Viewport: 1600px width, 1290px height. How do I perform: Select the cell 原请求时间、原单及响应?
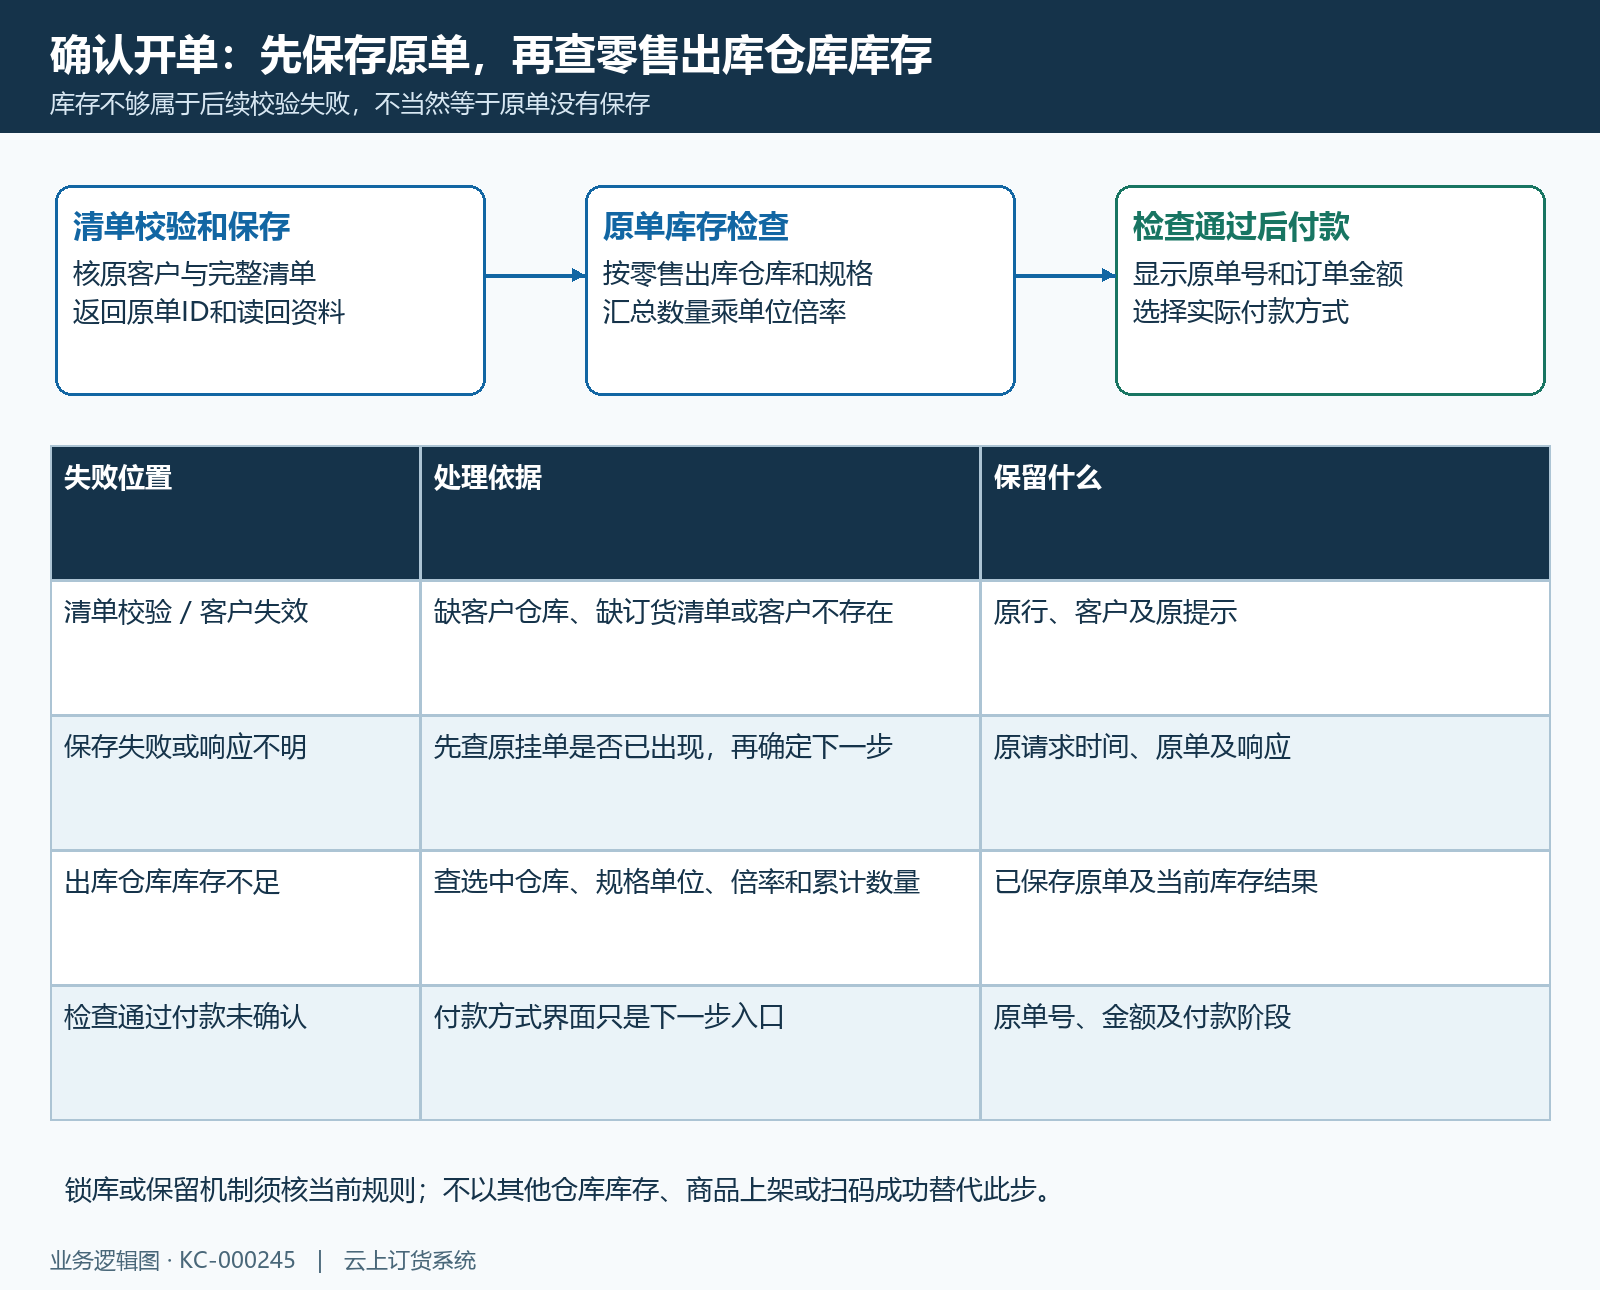1265,783
